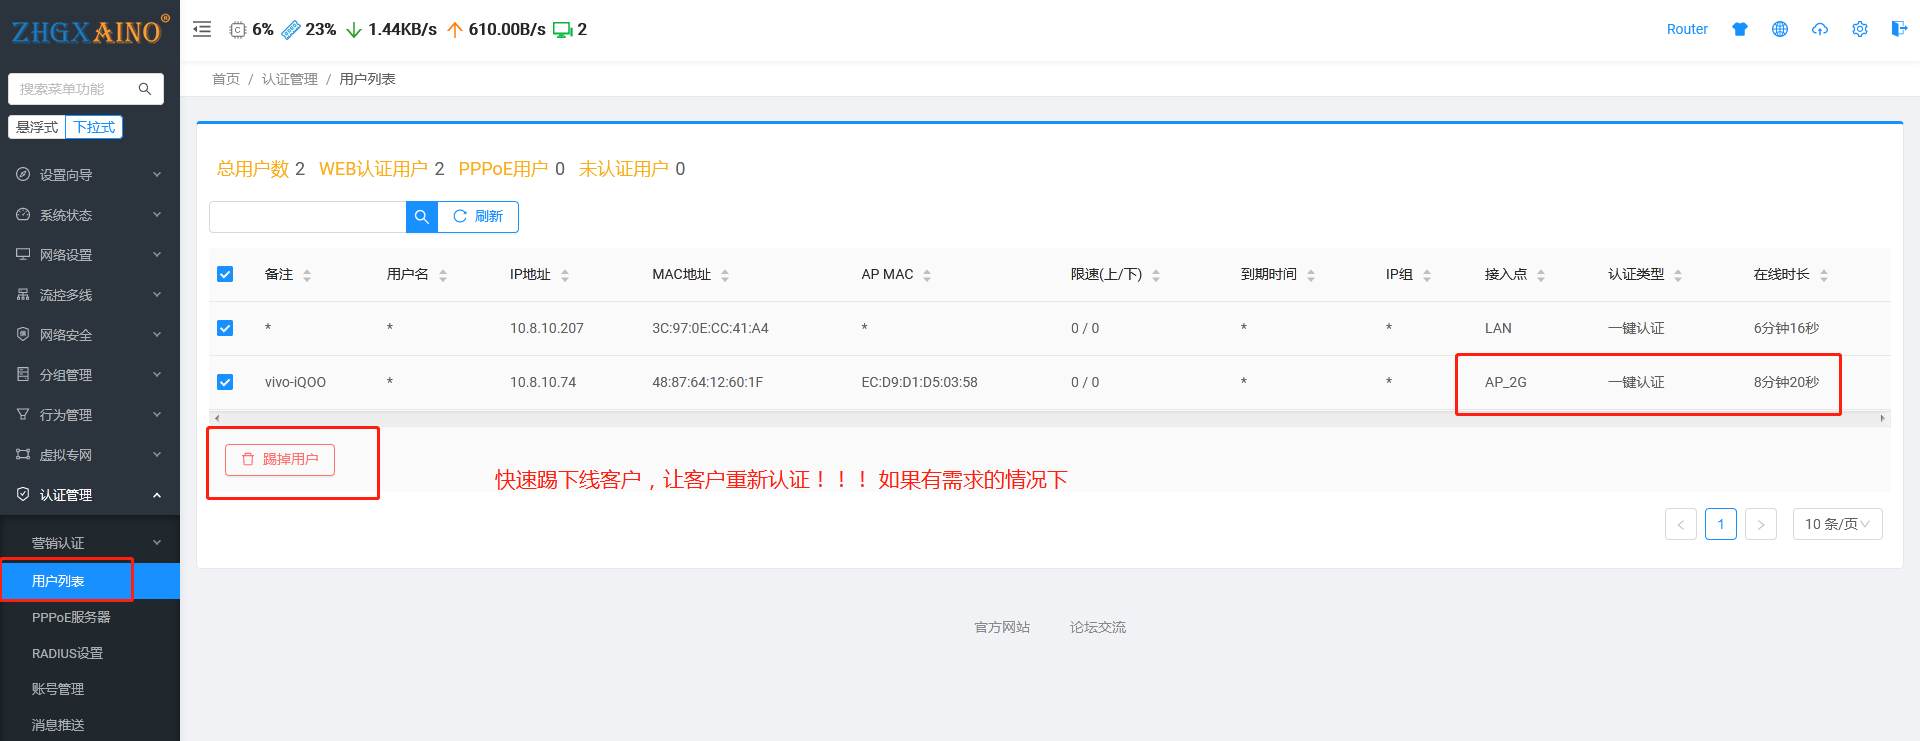Click the cloud upload icon in header
Image resolution: width=1920 pixels, height=741 pixels.
(1820, 29)
